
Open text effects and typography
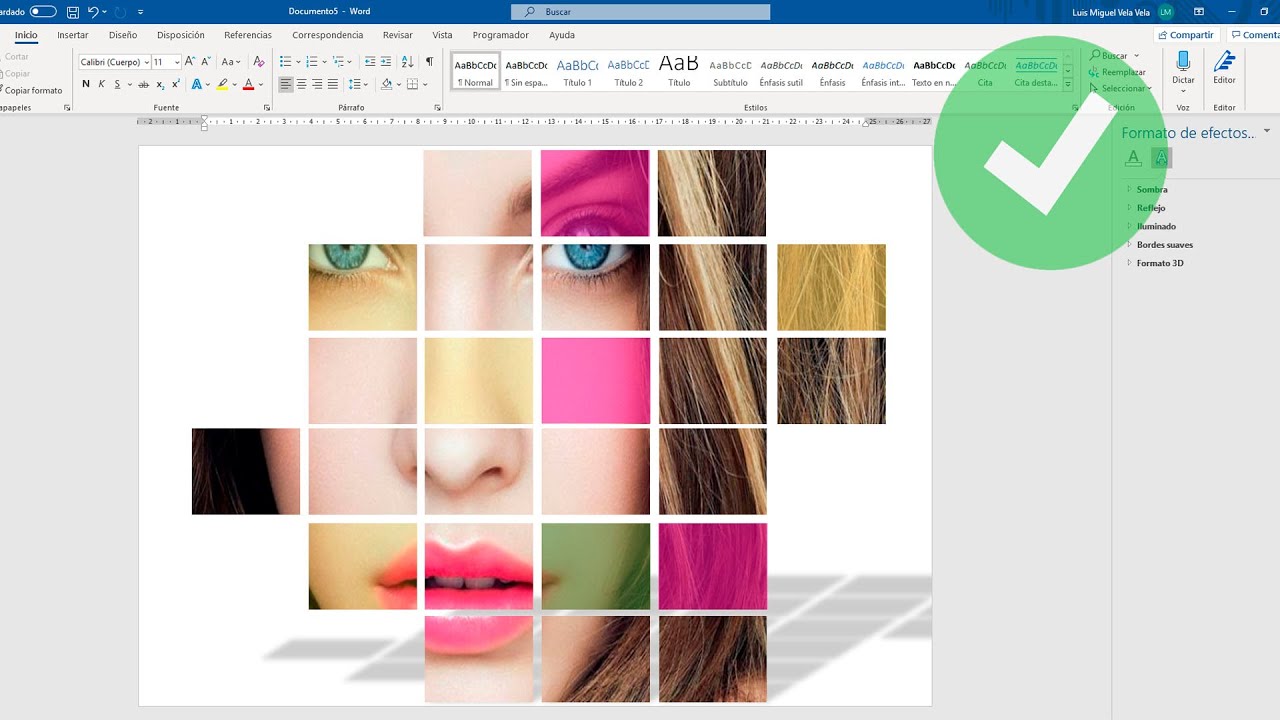tap(197, 84)
